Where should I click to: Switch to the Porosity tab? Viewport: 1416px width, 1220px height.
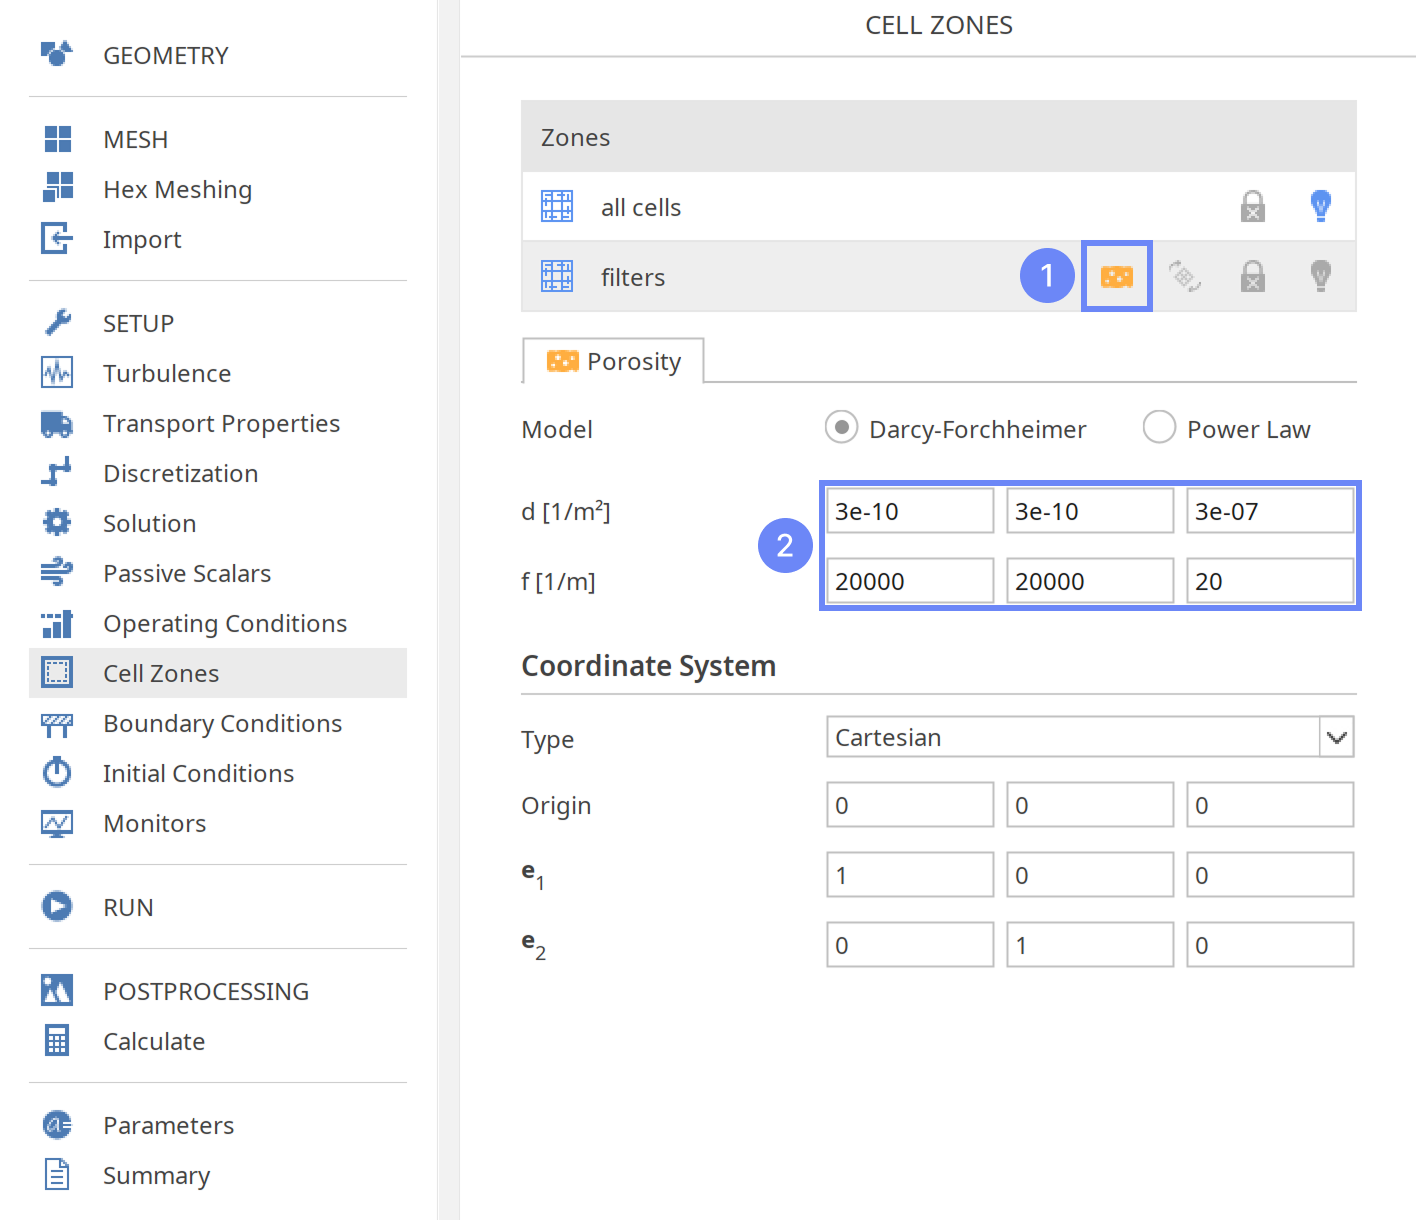coord(614,361)
